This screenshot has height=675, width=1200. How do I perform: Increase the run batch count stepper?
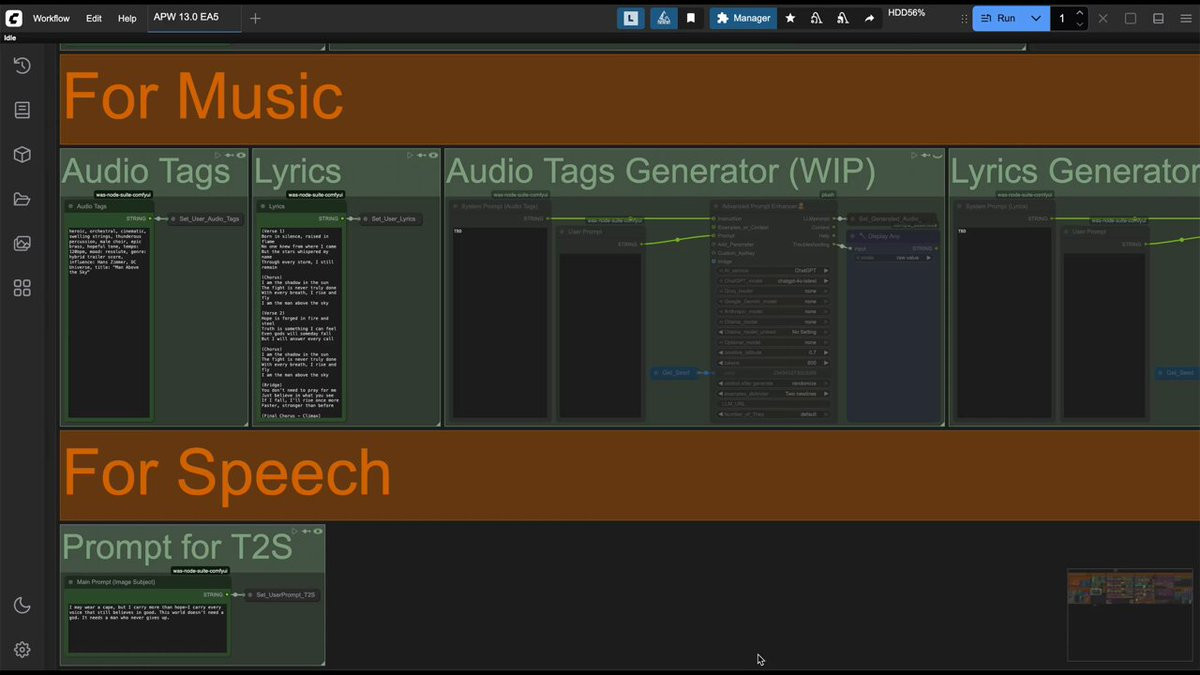[x=1079, y=12]
